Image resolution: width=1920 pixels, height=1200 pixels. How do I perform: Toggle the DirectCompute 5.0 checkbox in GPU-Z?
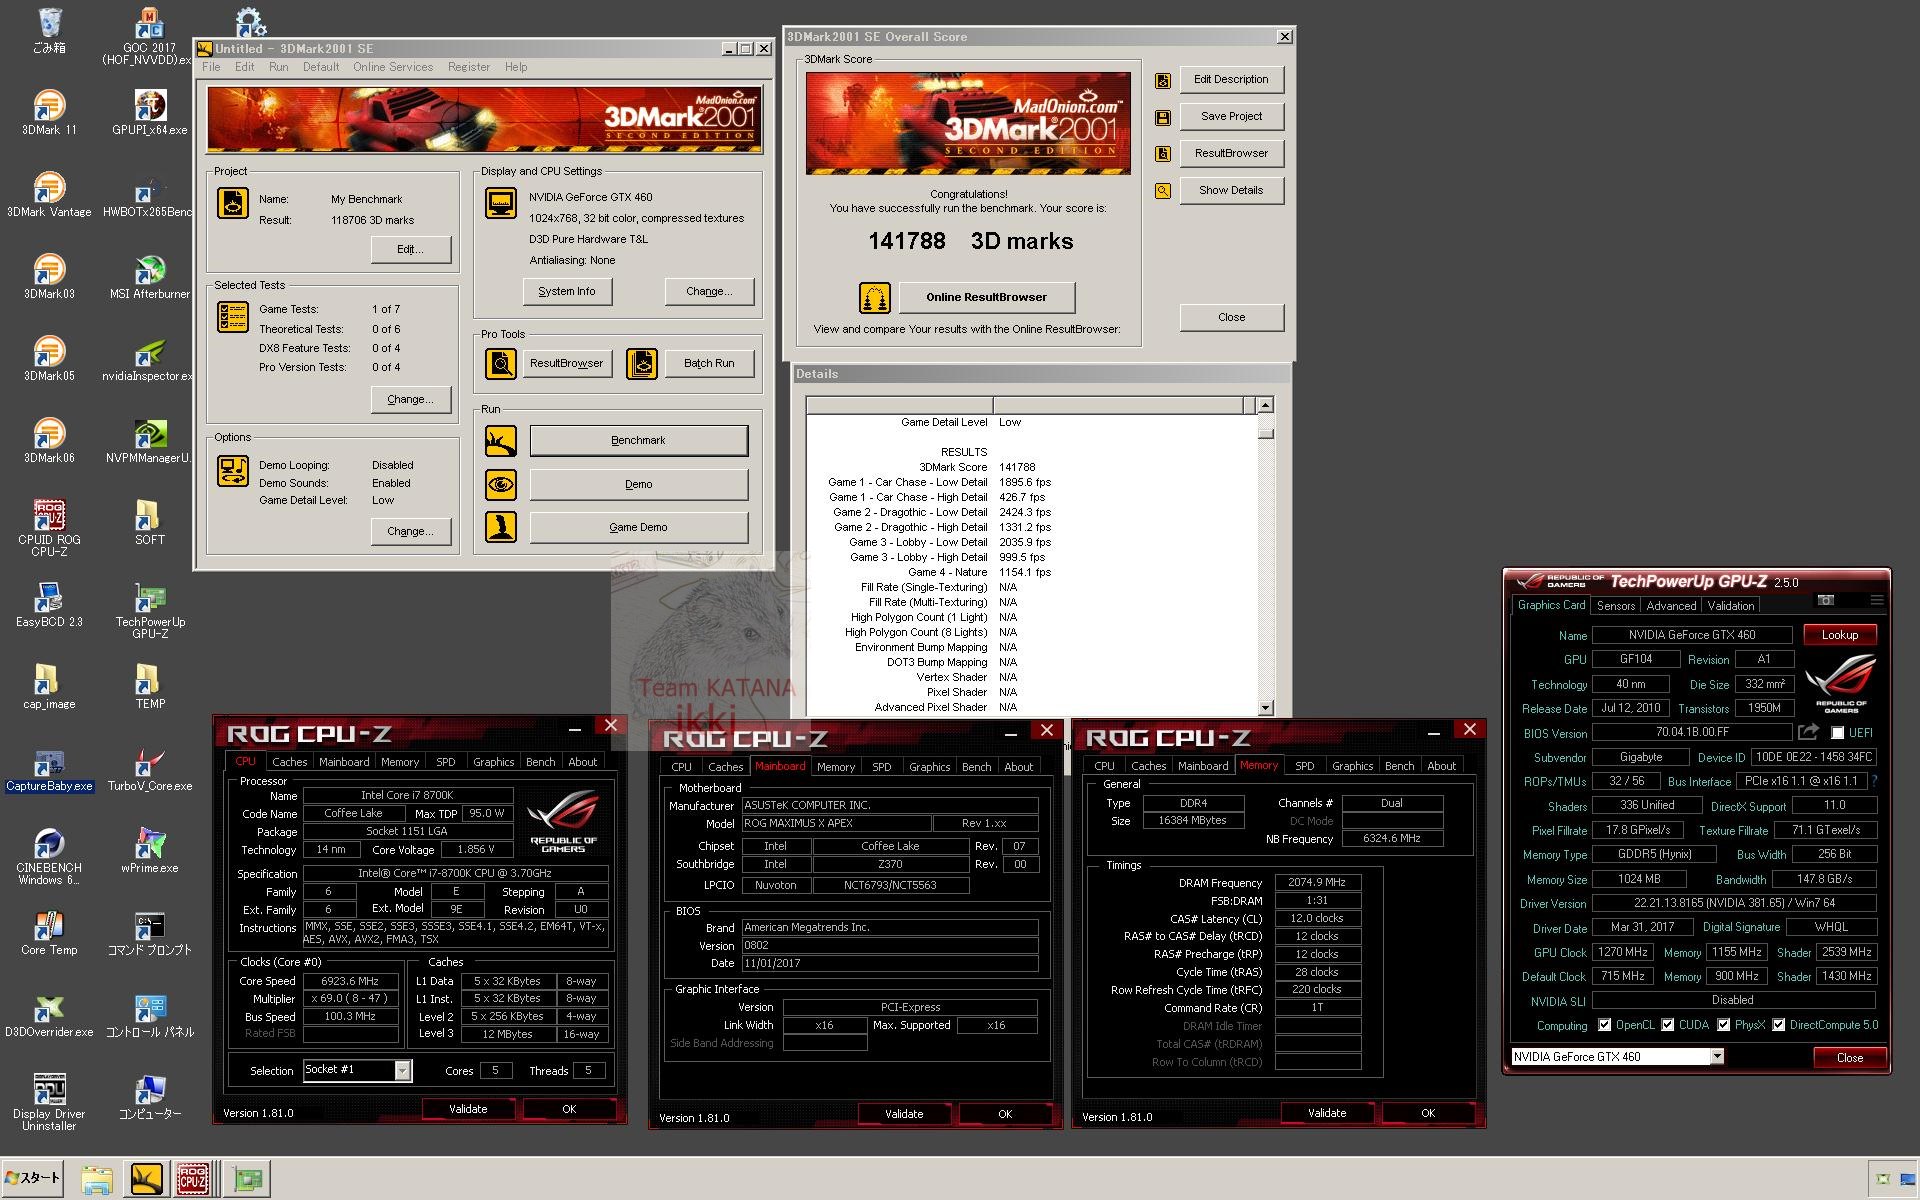pyautogui.click(x=1778, y=1025)
